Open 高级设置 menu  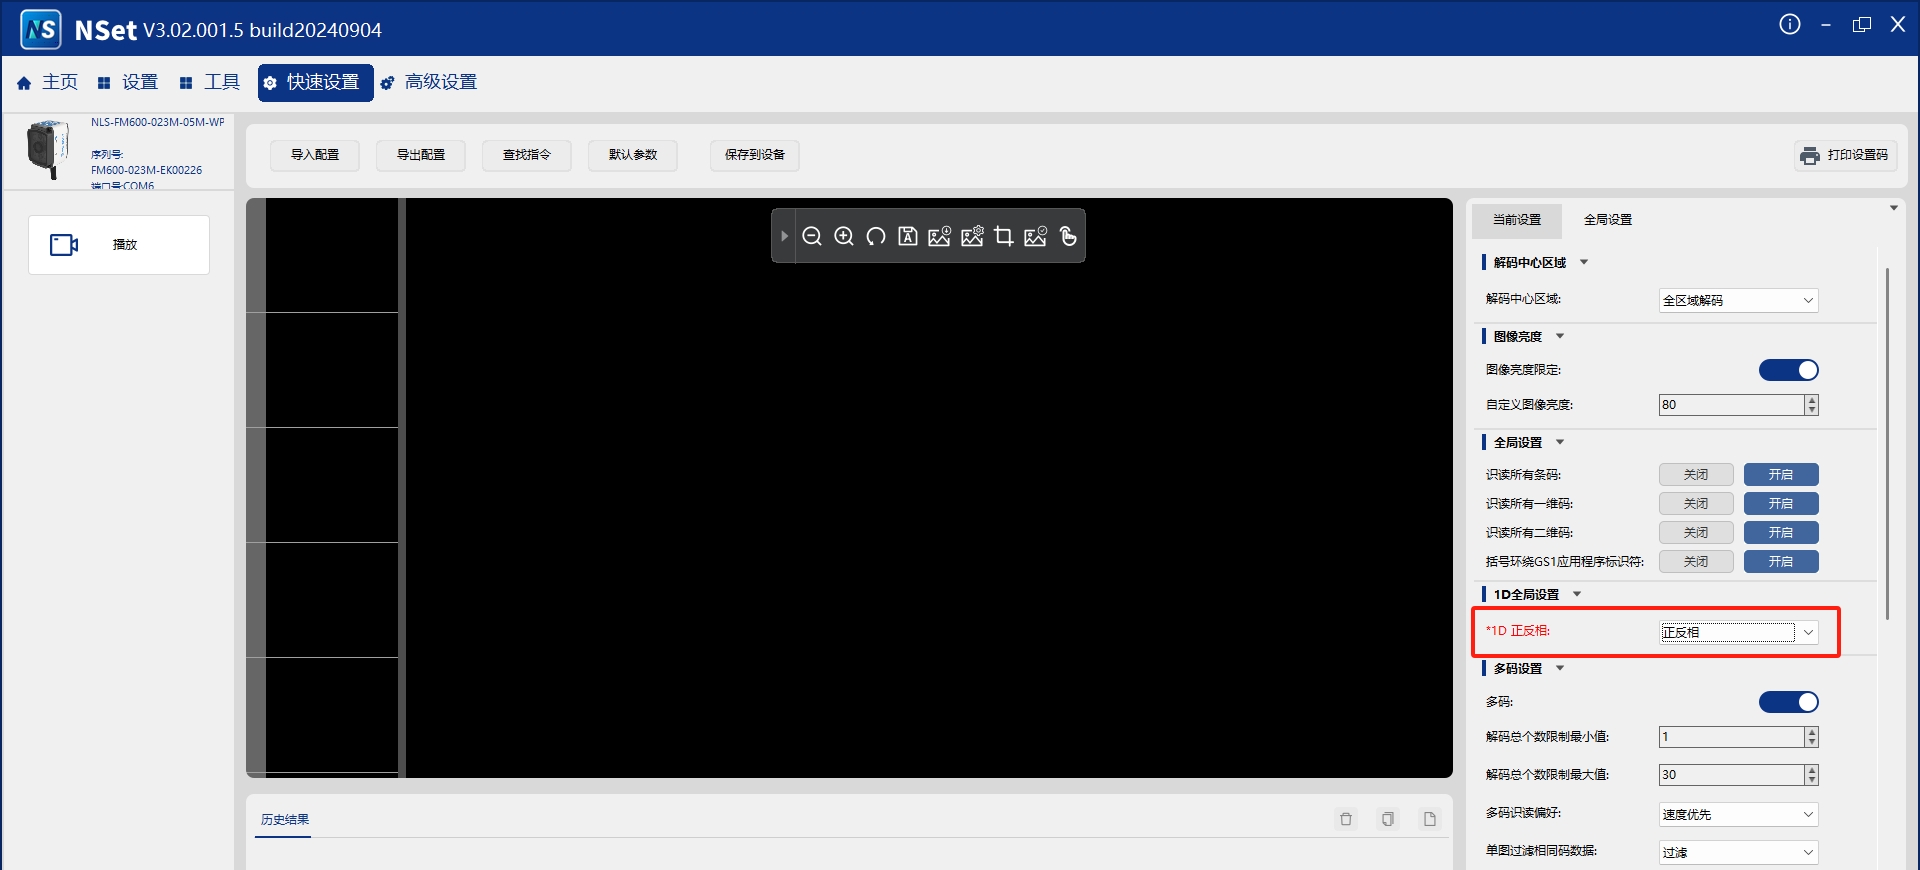tap(429, 82)
